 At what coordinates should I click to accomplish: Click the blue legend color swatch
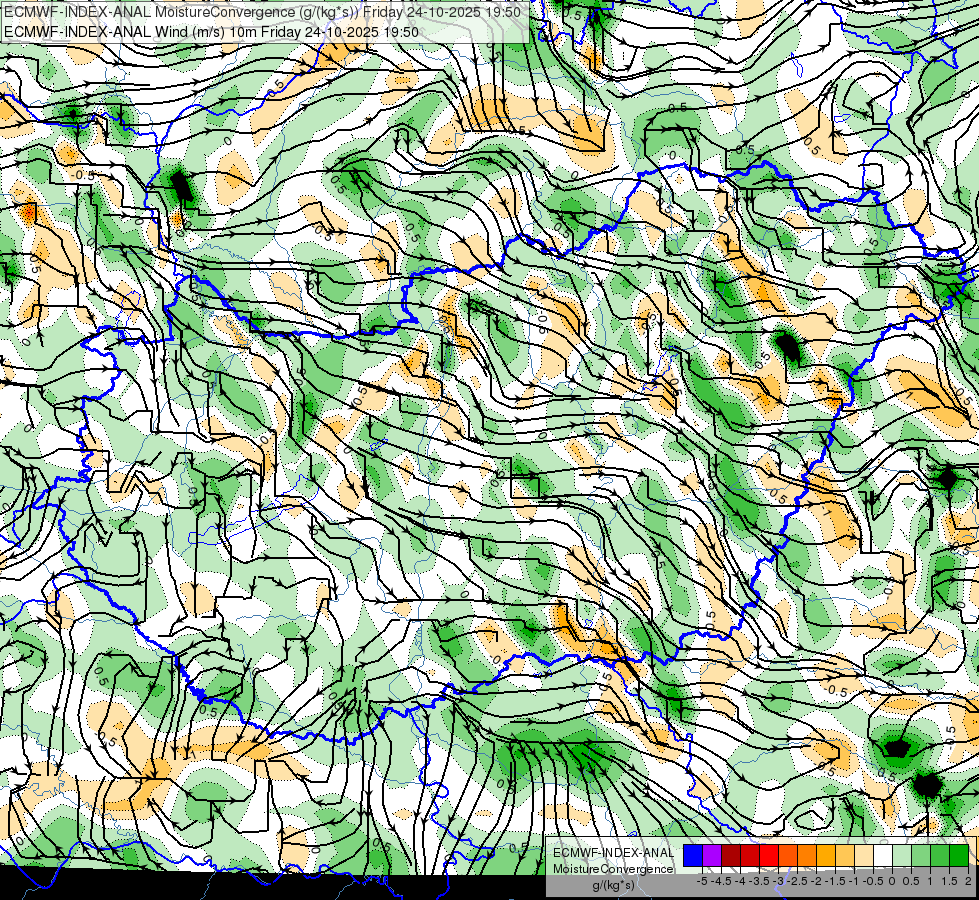click(693, 855)
